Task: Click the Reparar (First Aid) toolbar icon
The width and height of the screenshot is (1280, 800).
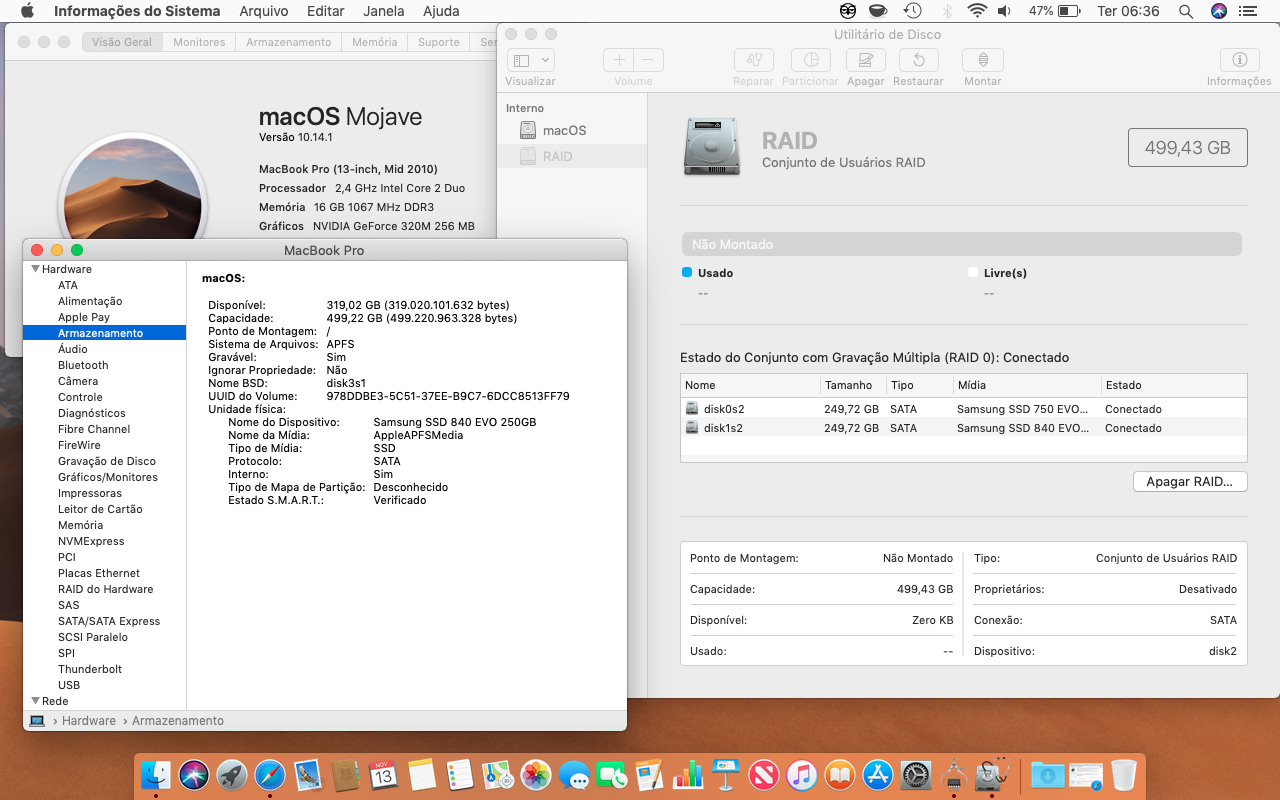Action: (x=753, y=60)
